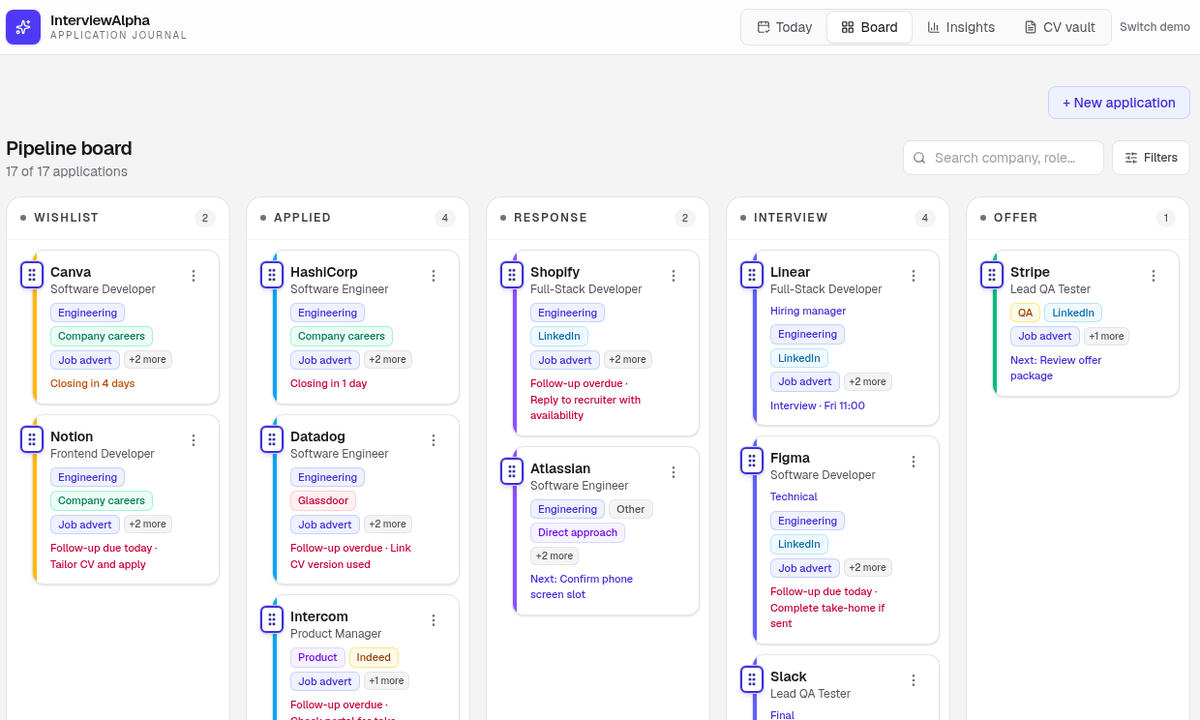Open the three-dot menu on Slack card

914,680
